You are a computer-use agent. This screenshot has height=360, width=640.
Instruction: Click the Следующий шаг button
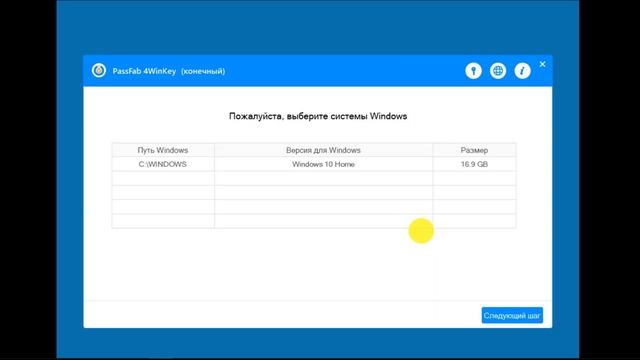[512, 316]
